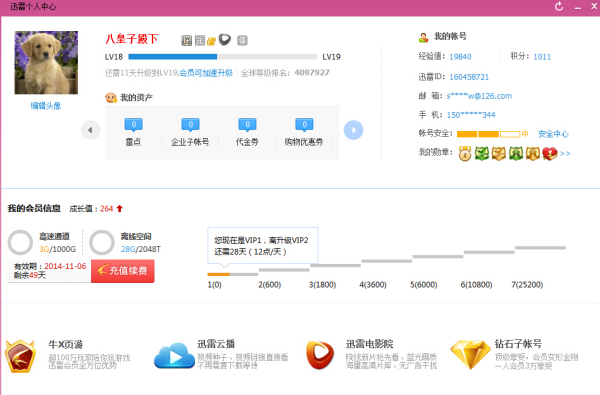Screen dimensions: 600x395
Task: Click the 钻石子帐号 yellow diamond icon
Action: coord(470,355)
